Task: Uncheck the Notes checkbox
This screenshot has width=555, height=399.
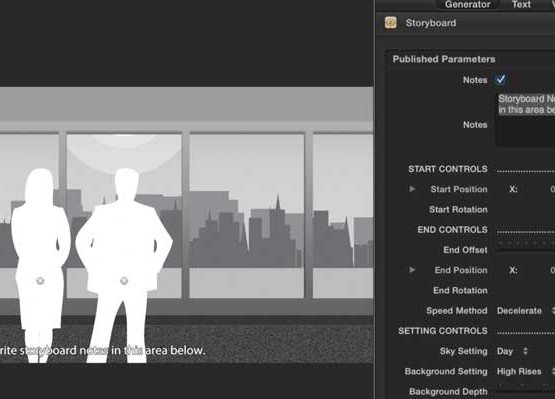Action: pos(500,80)
